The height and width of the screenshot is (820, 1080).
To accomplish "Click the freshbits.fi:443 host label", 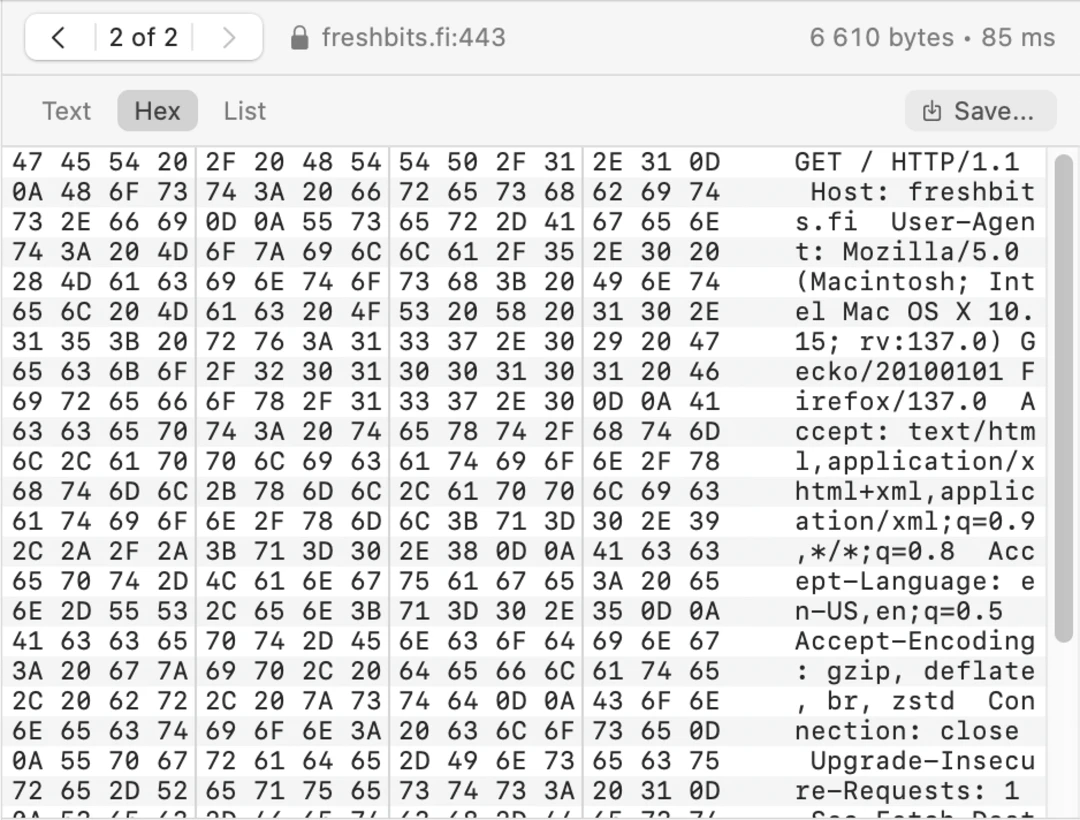I will [x=413, y=38].
